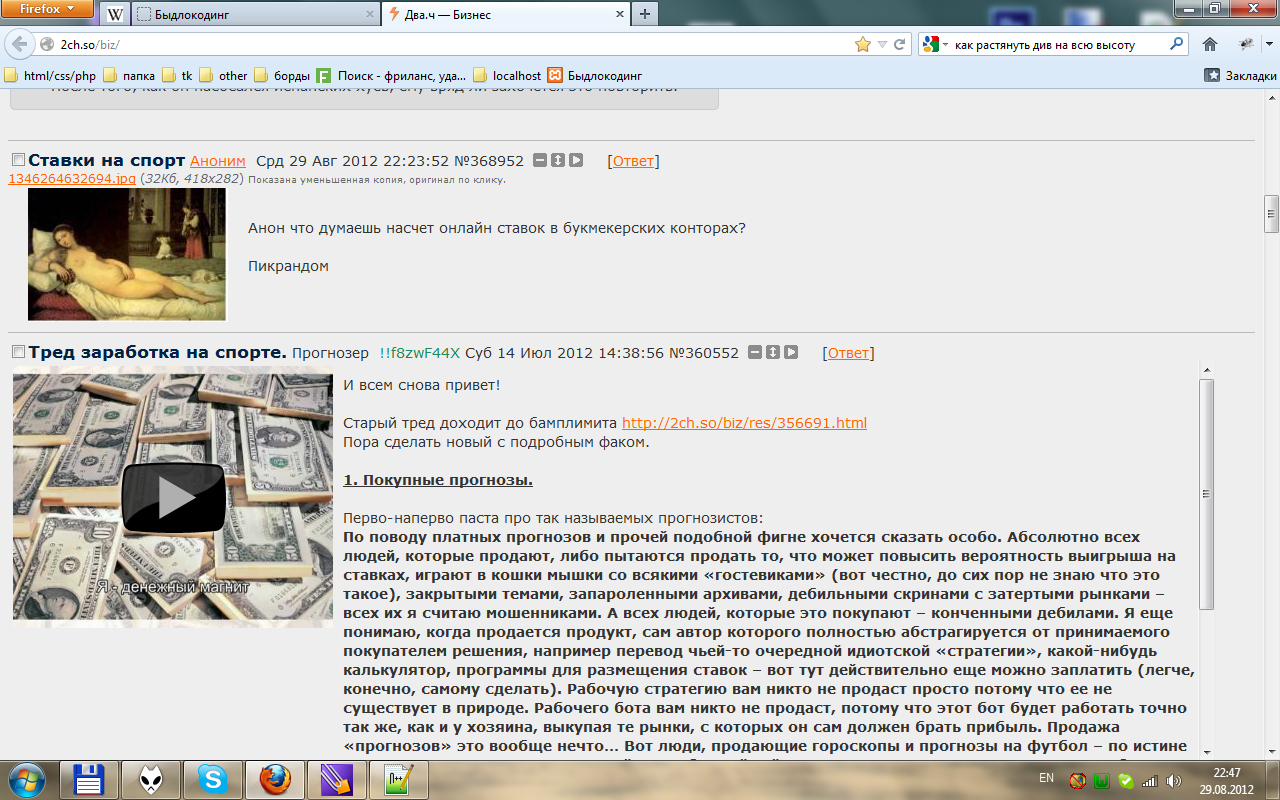Click the bookmark star in the address bar

[x=863, y=44]
